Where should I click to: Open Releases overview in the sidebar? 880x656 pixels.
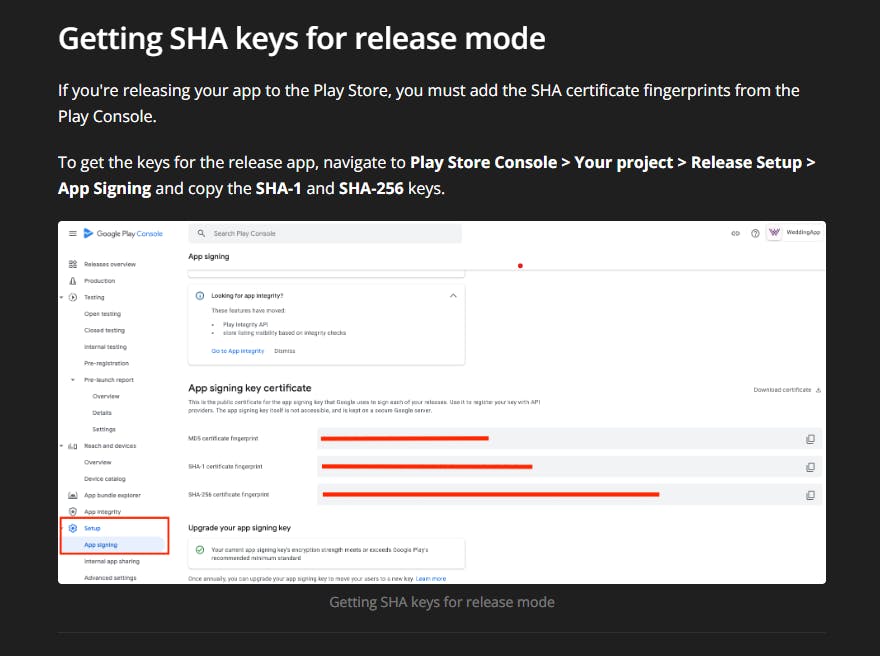(109, 264)
